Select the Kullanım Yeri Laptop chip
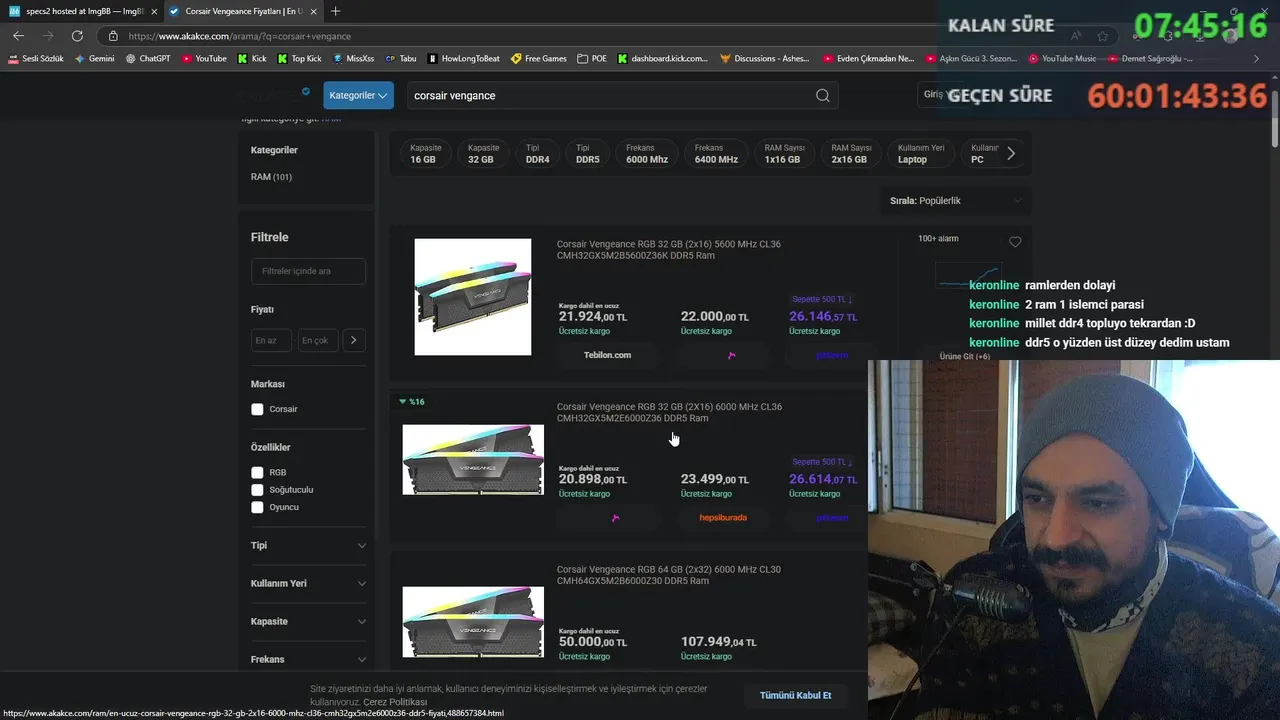The image size is (1280, 720). click(x=920, y=153)
